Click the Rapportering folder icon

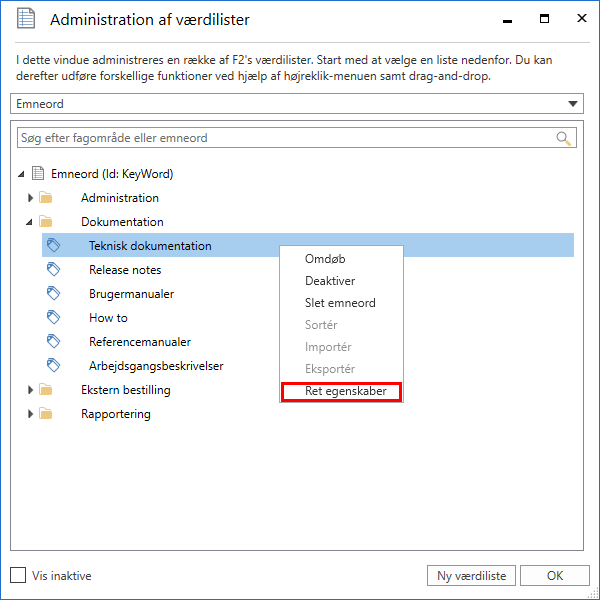tap(46, 414)
